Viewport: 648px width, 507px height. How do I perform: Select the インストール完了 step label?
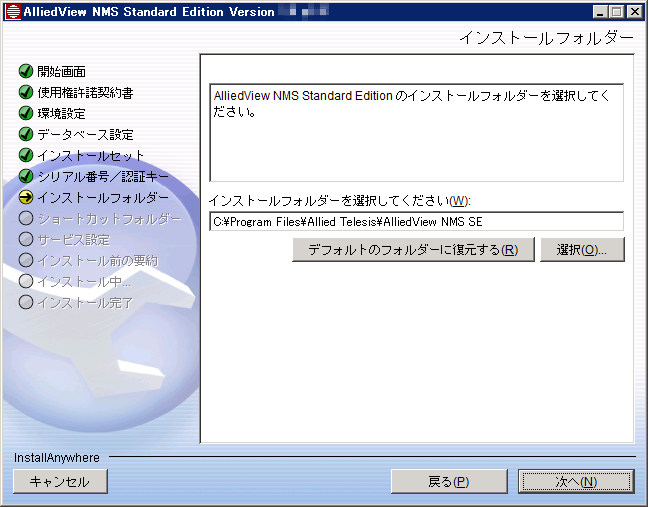coord(85,303)
